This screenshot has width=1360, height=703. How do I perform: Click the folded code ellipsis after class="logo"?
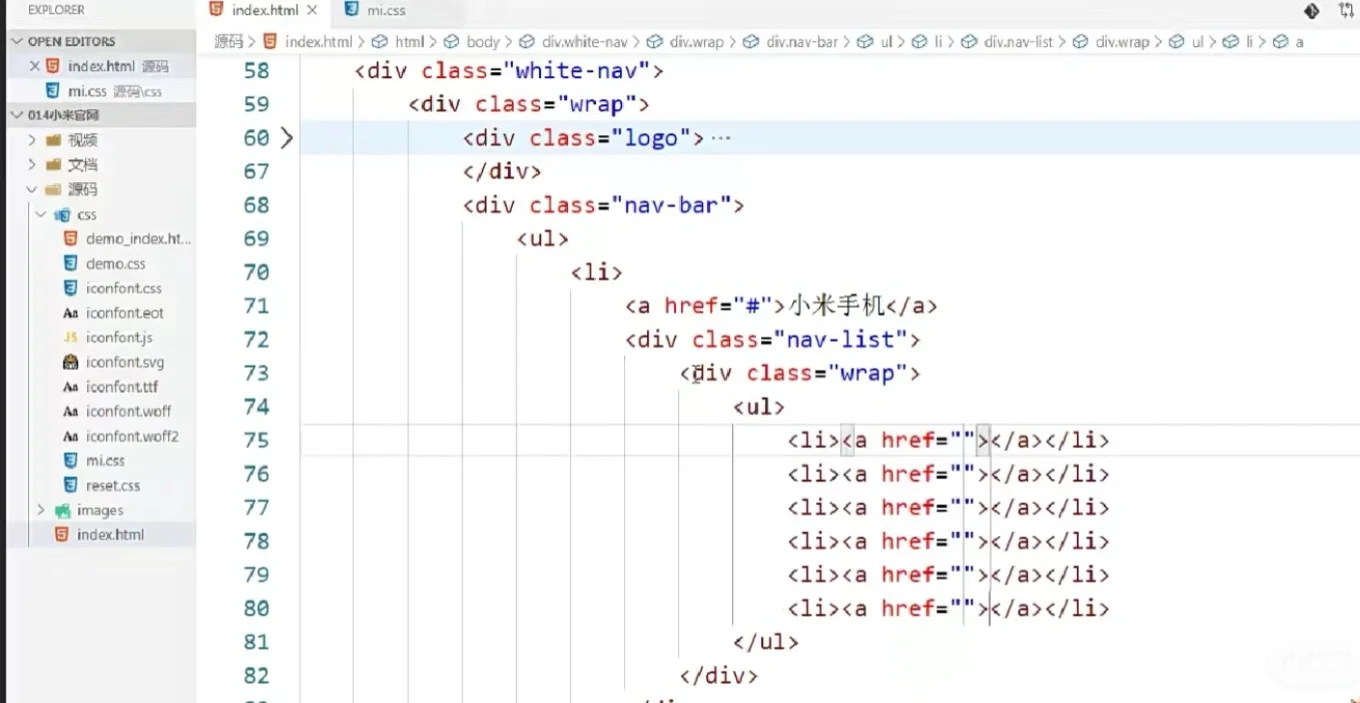721,138
